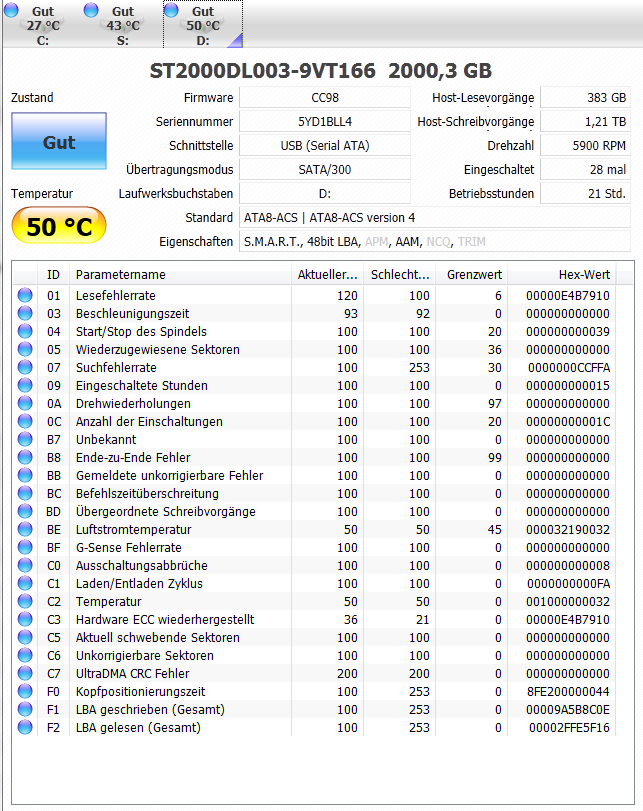Viewport: 643px width, 811px height.
Task: Click the status orb for Anzahl der Einschaltungen
Action: (25, 422)
